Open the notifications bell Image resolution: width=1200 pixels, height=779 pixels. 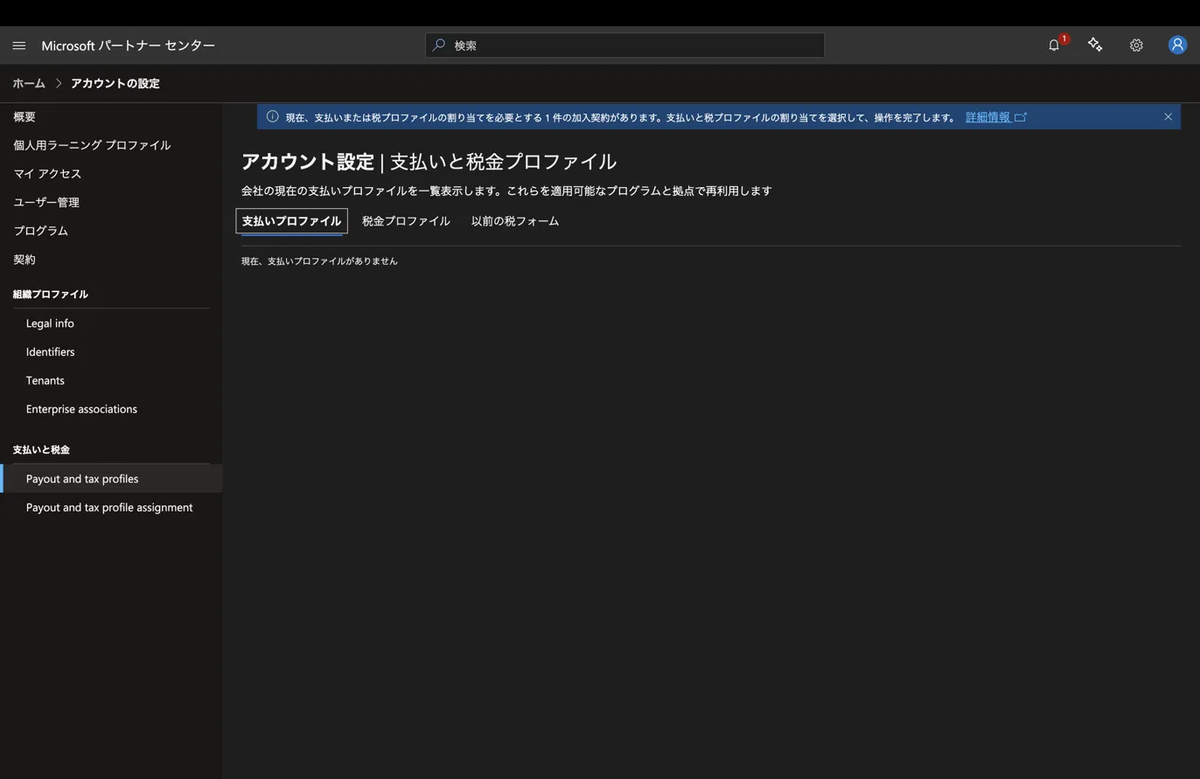click(1054, 45)
